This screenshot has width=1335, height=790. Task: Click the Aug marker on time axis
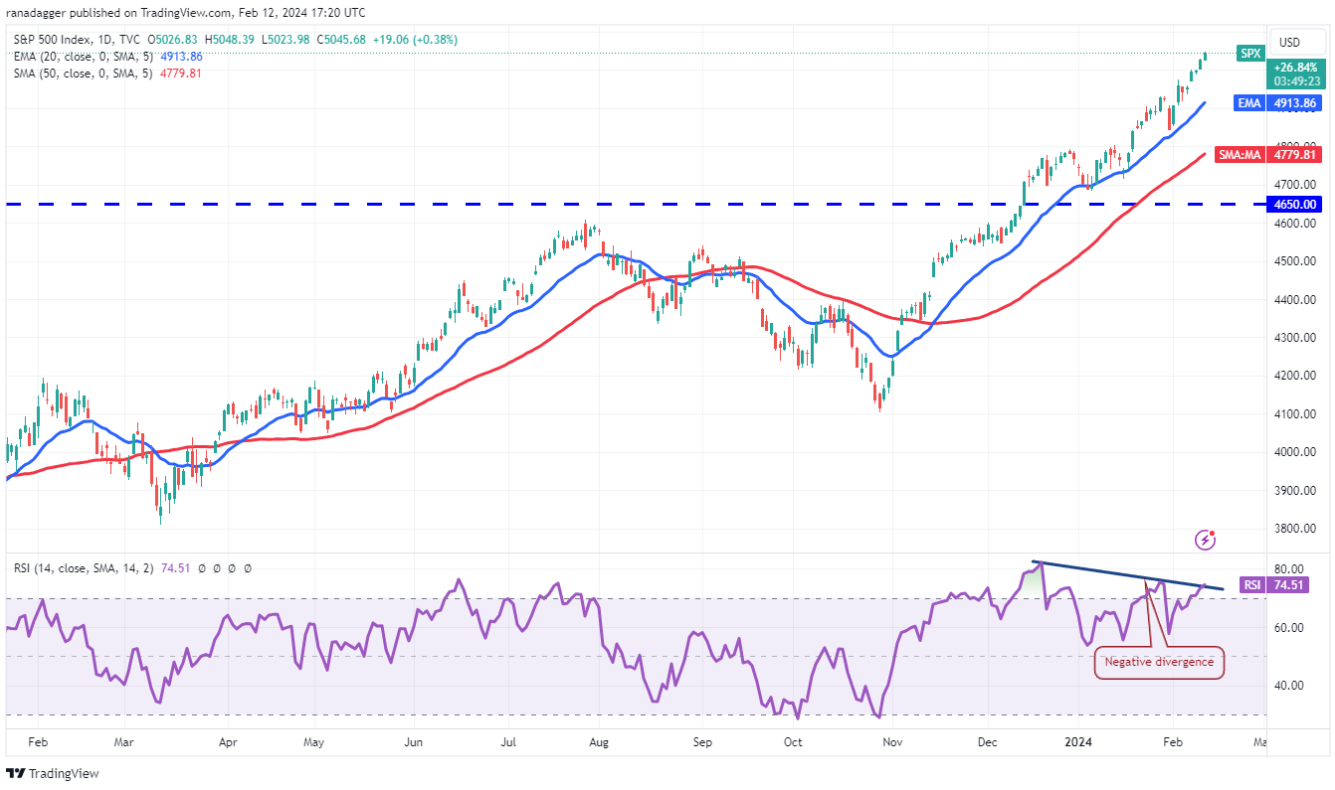click(598, 743)
